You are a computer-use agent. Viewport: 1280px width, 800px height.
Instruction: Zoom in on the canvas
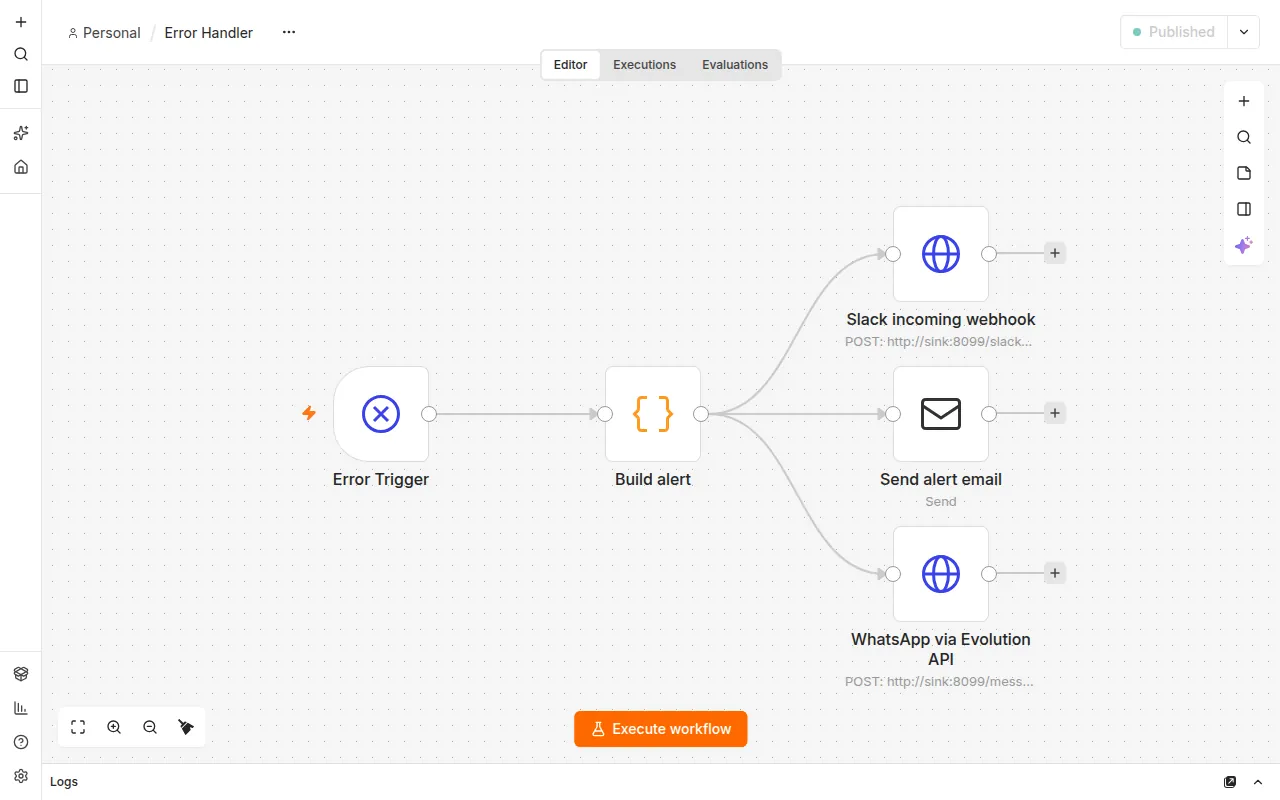pyautogui.click(x=114, y=727)
